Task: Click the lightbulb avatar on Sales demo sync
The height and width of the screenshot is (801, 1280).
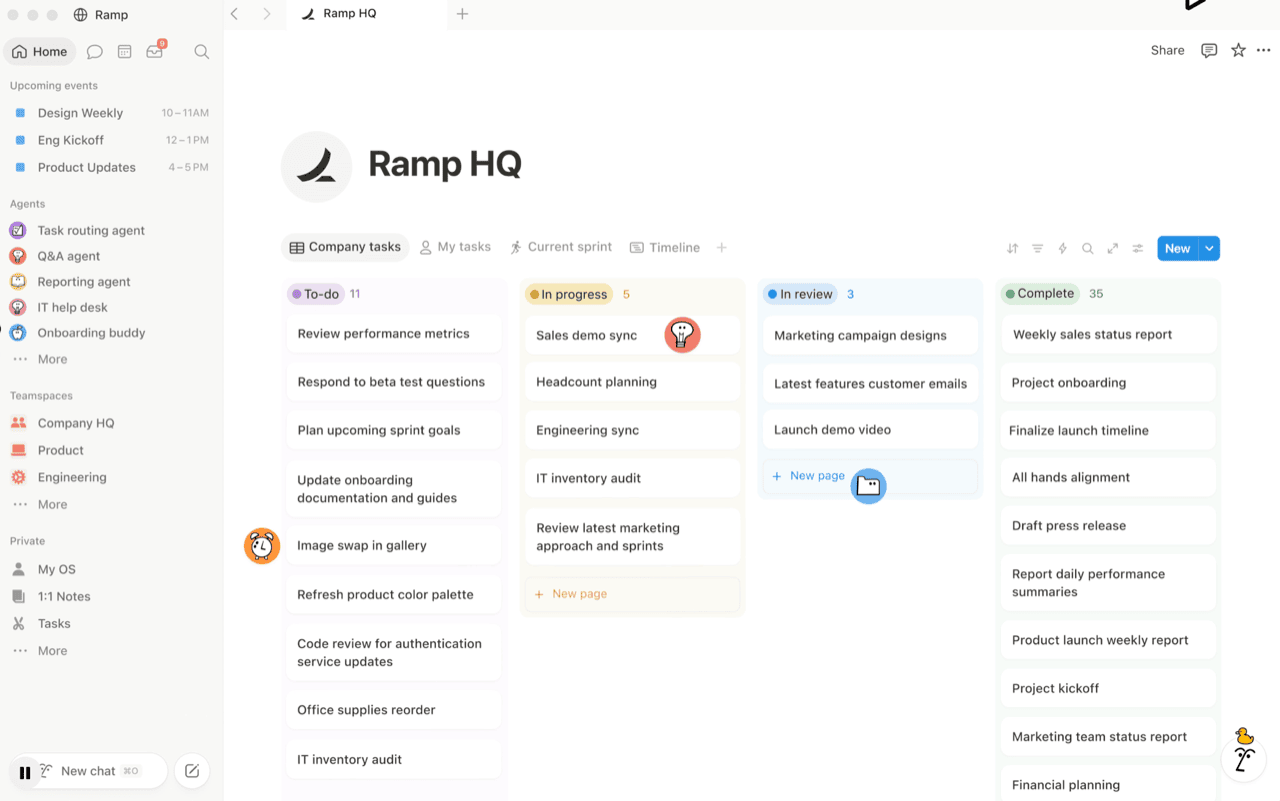Action: pos(682,334)
